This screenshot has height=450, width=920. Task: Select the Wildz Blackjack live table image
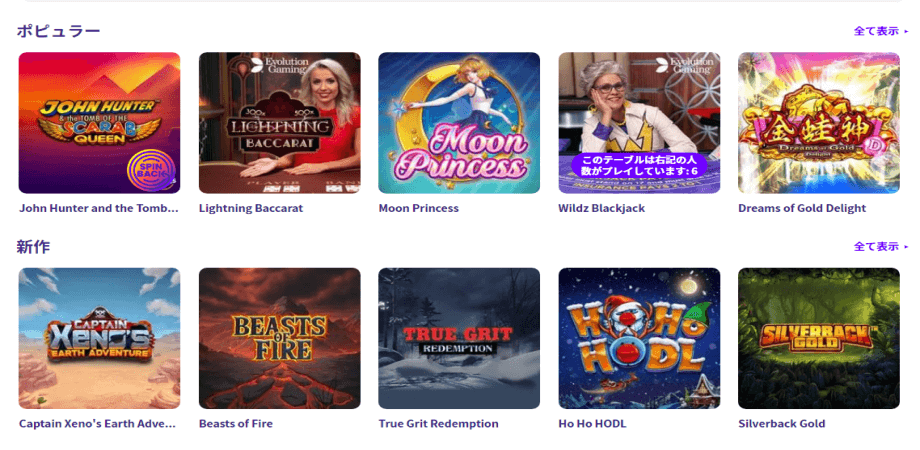point(639,123)
